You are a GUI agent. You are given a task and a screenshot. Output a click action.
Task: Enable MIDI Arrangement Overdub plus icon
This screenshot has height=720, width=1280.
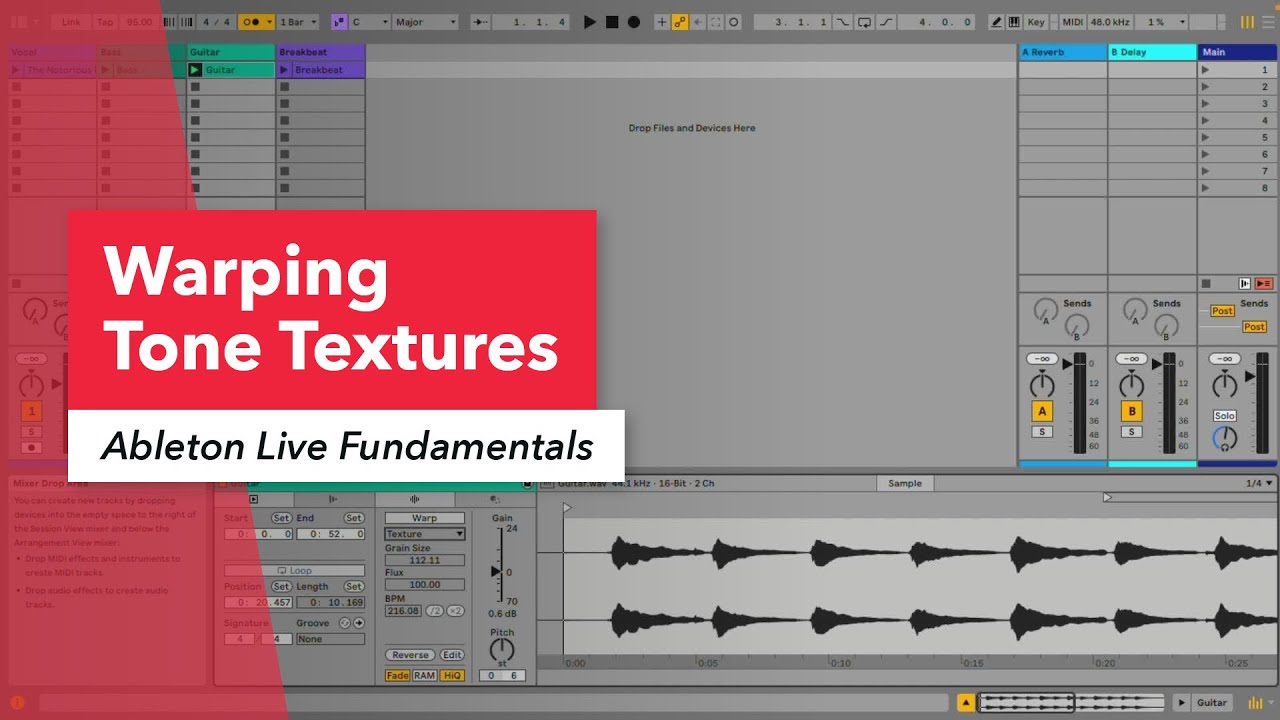[661, 22]
